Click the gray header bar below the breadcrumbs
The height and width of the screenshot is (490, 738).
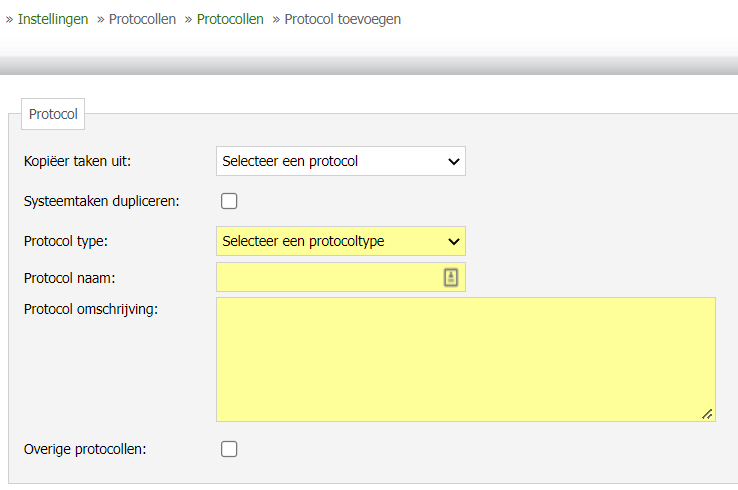click(x=369, y=65)
